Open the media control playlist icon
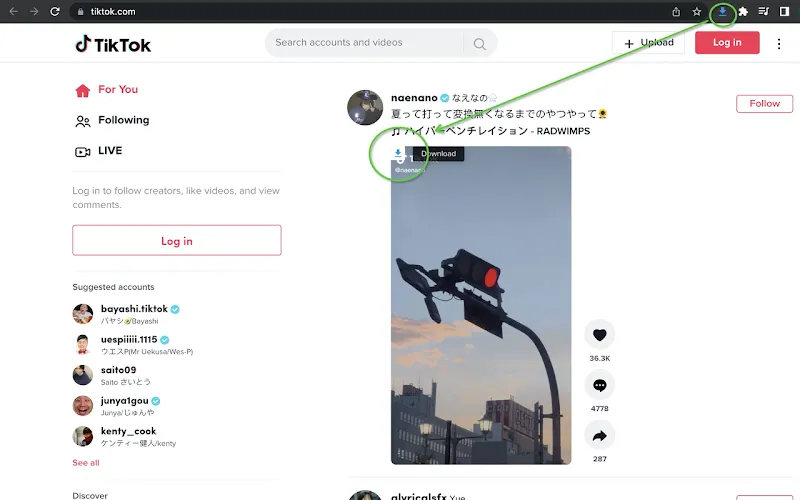Viewport: 800px width, 500px height. [764, 11]
